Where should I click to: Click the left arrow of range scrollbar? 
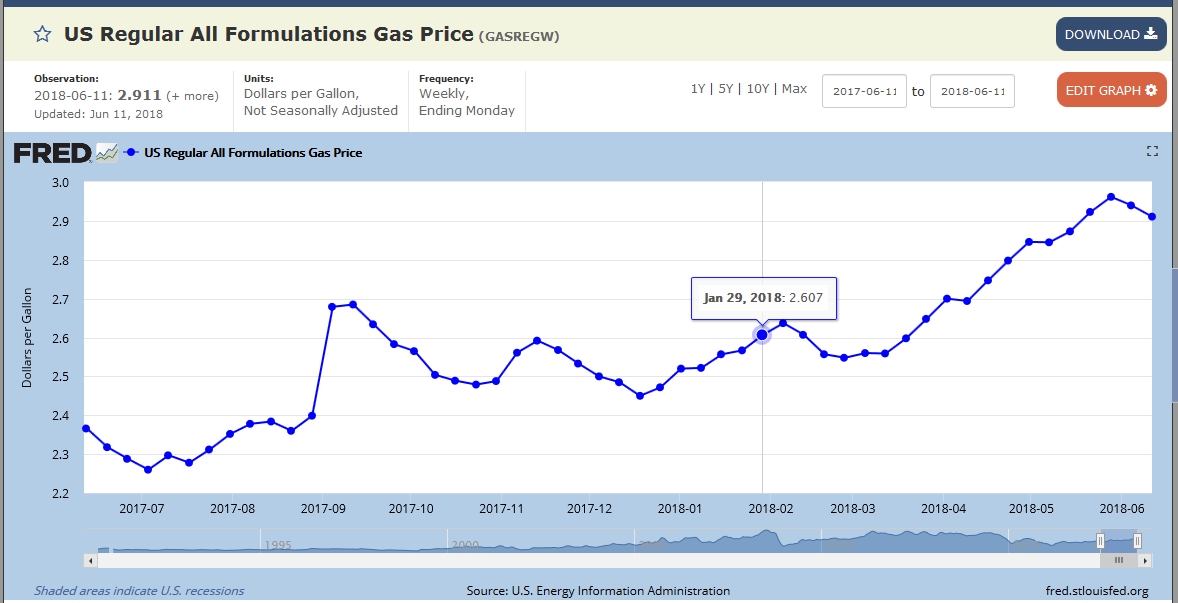click(91, 561)
